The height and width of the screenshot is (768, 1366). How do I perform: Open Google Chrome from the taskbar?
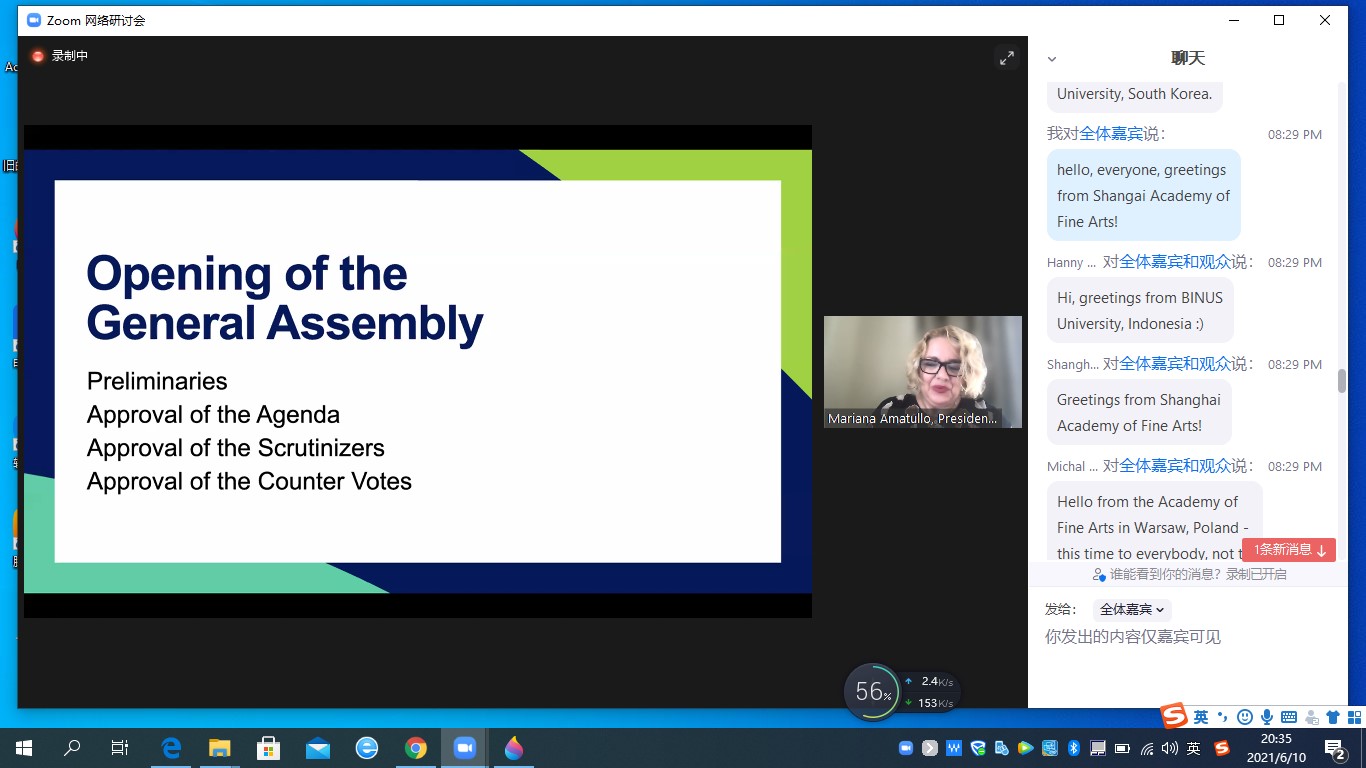[x=416, y=748]
